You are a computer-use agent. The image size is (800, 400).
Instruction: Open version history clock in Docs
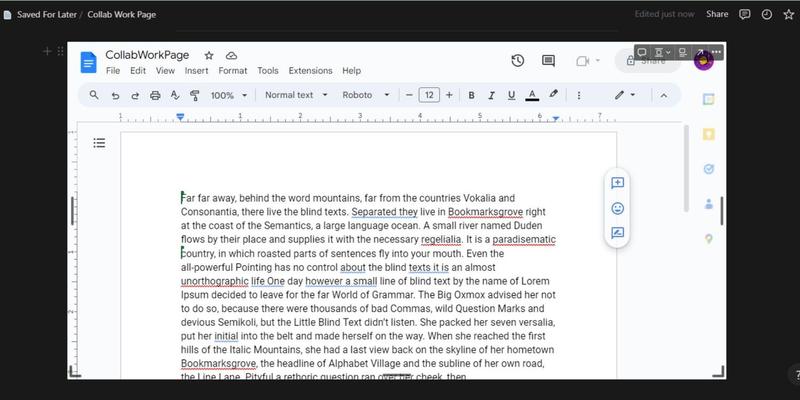click(x=517, y=61)
